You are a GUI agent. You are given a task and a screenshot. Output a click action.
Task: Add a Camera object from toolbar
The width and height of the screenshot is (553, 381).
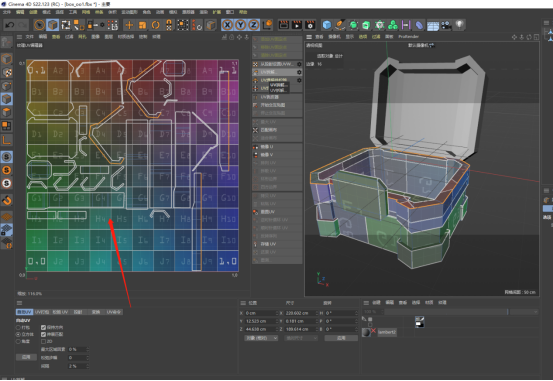pyautogui.click(x=446, y=25)
